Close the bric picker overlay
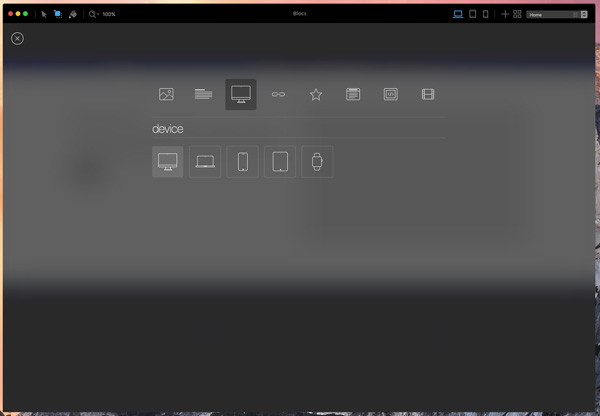This screenshot has width=600, height=416. [17, 38]
